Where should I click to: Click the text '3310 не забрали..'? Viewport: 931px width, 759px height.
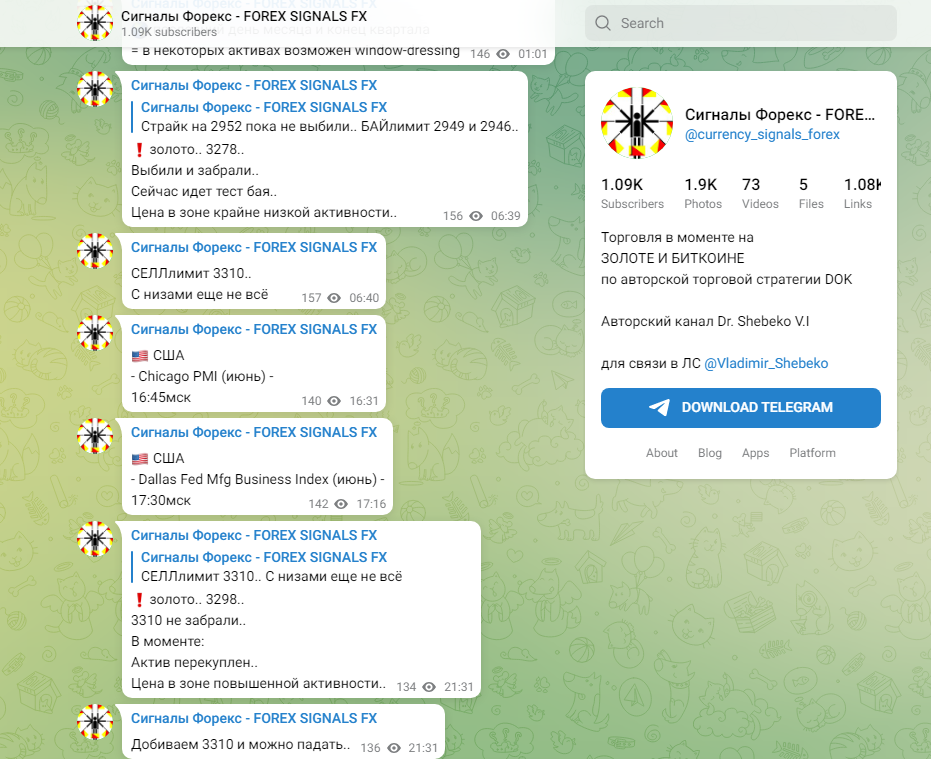click(188, 621)
